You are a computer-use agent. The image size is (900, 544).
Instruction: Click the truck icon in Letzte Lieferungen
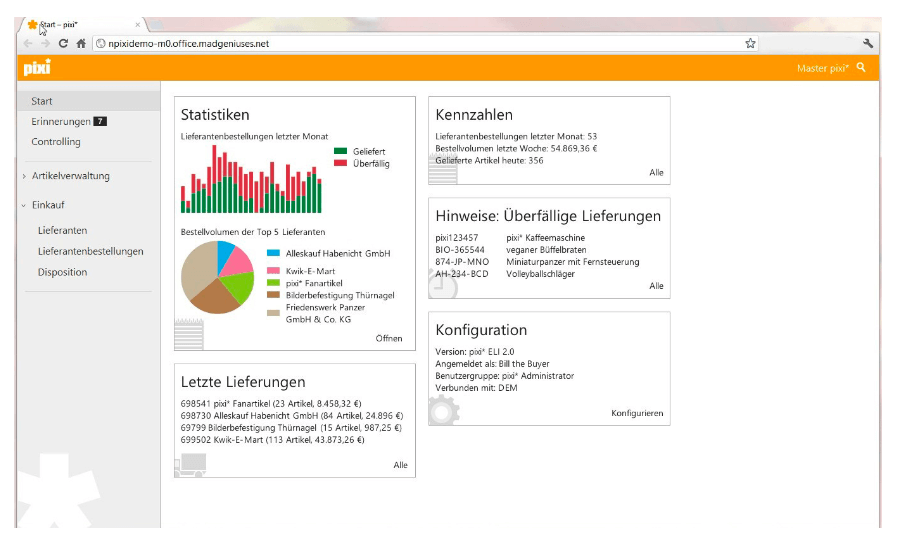[x=191, y=465]
